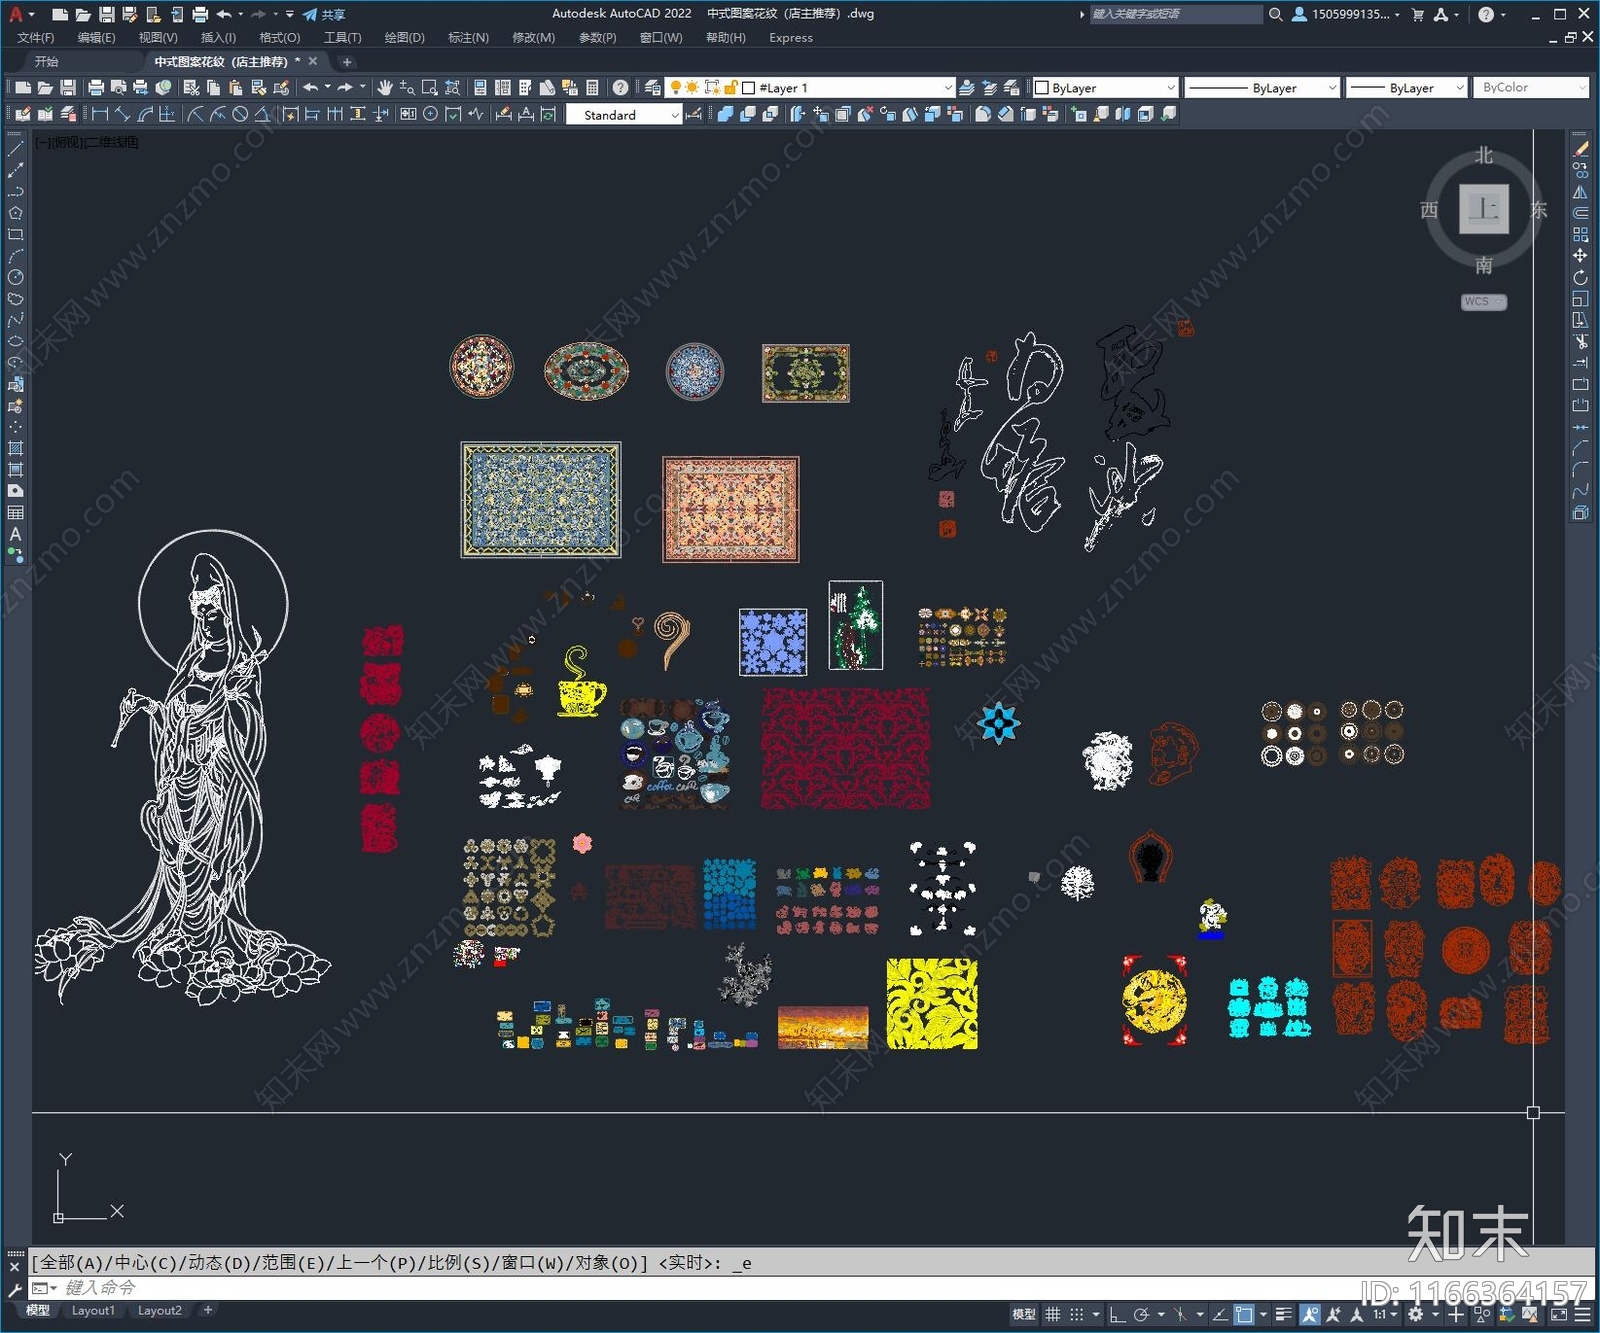Expand the user account 1505999135 dropdown
Viewport: 1600px width, 1333px height.
pyautogui.click(x=1347, y=14)
